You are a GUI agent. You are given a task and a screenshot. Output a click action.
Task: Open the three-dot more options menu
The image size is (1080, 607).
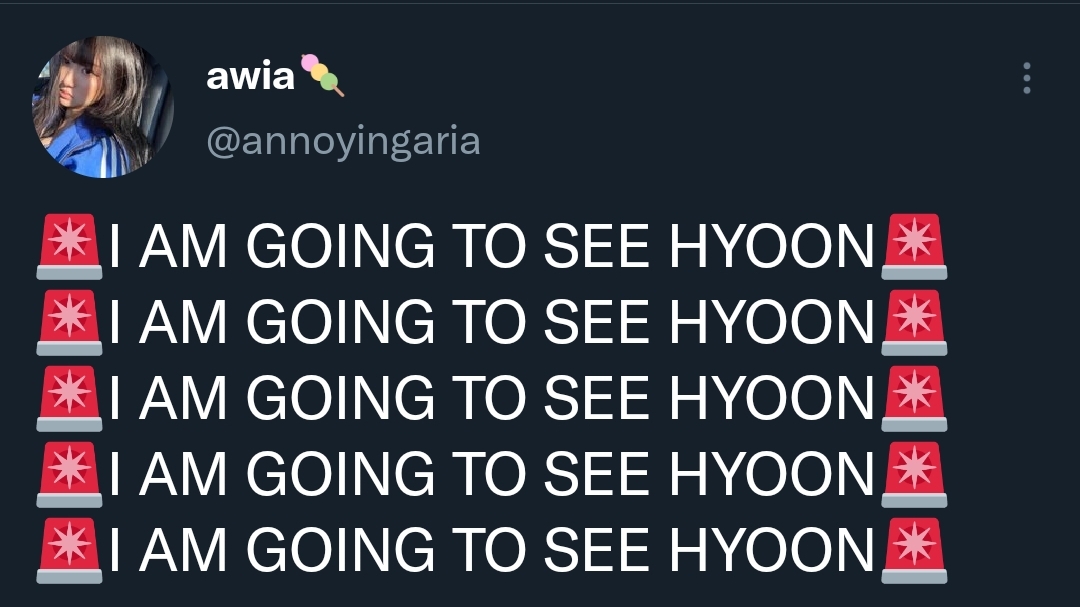click(x=1026, y=78)
